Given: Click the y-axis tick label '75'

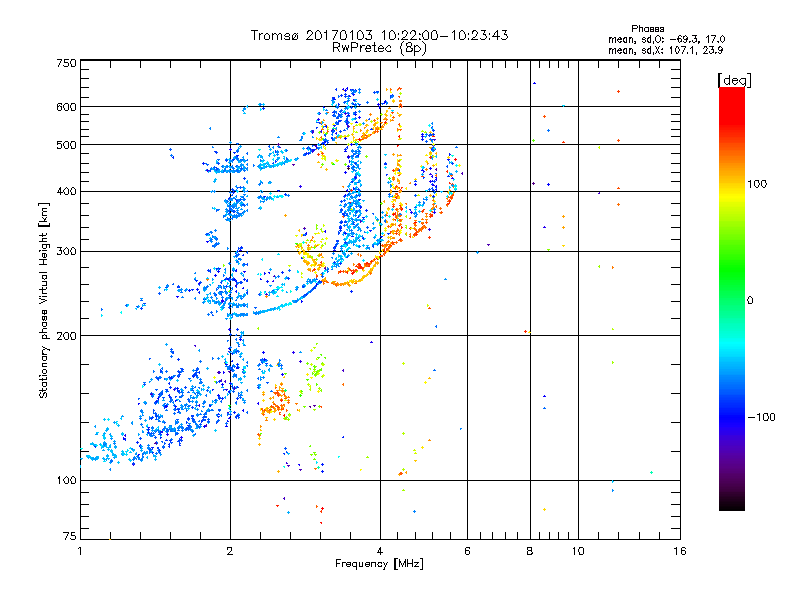Looking at the screenshot, I should click(70, 536).
